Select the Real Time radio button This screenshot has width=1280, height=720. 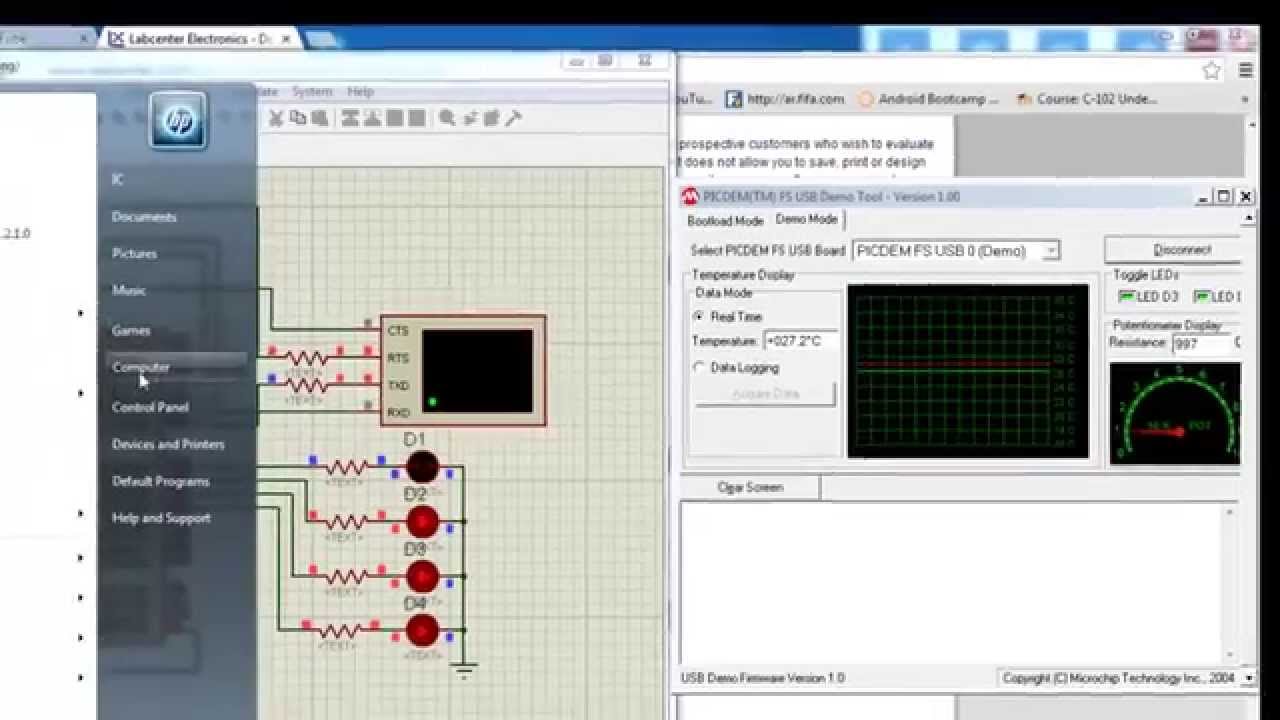coord(699,316)
